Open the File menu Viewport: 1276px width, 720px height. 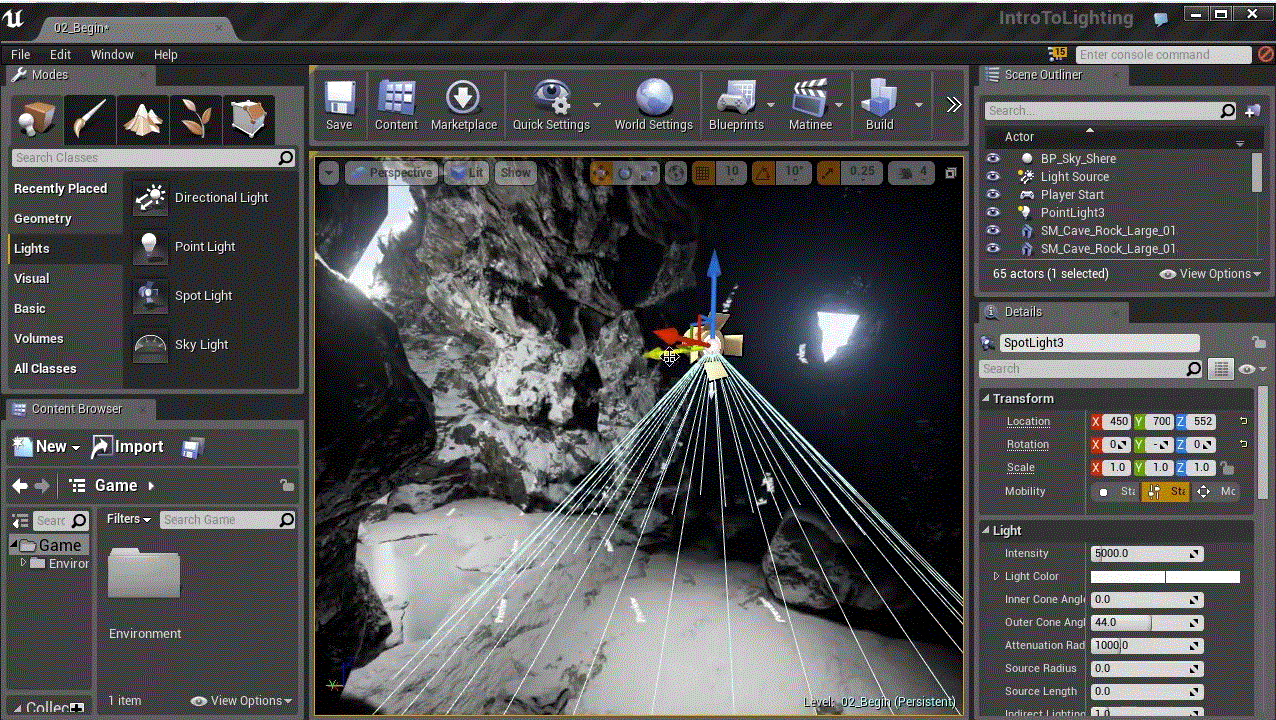[x=20, y=55]
